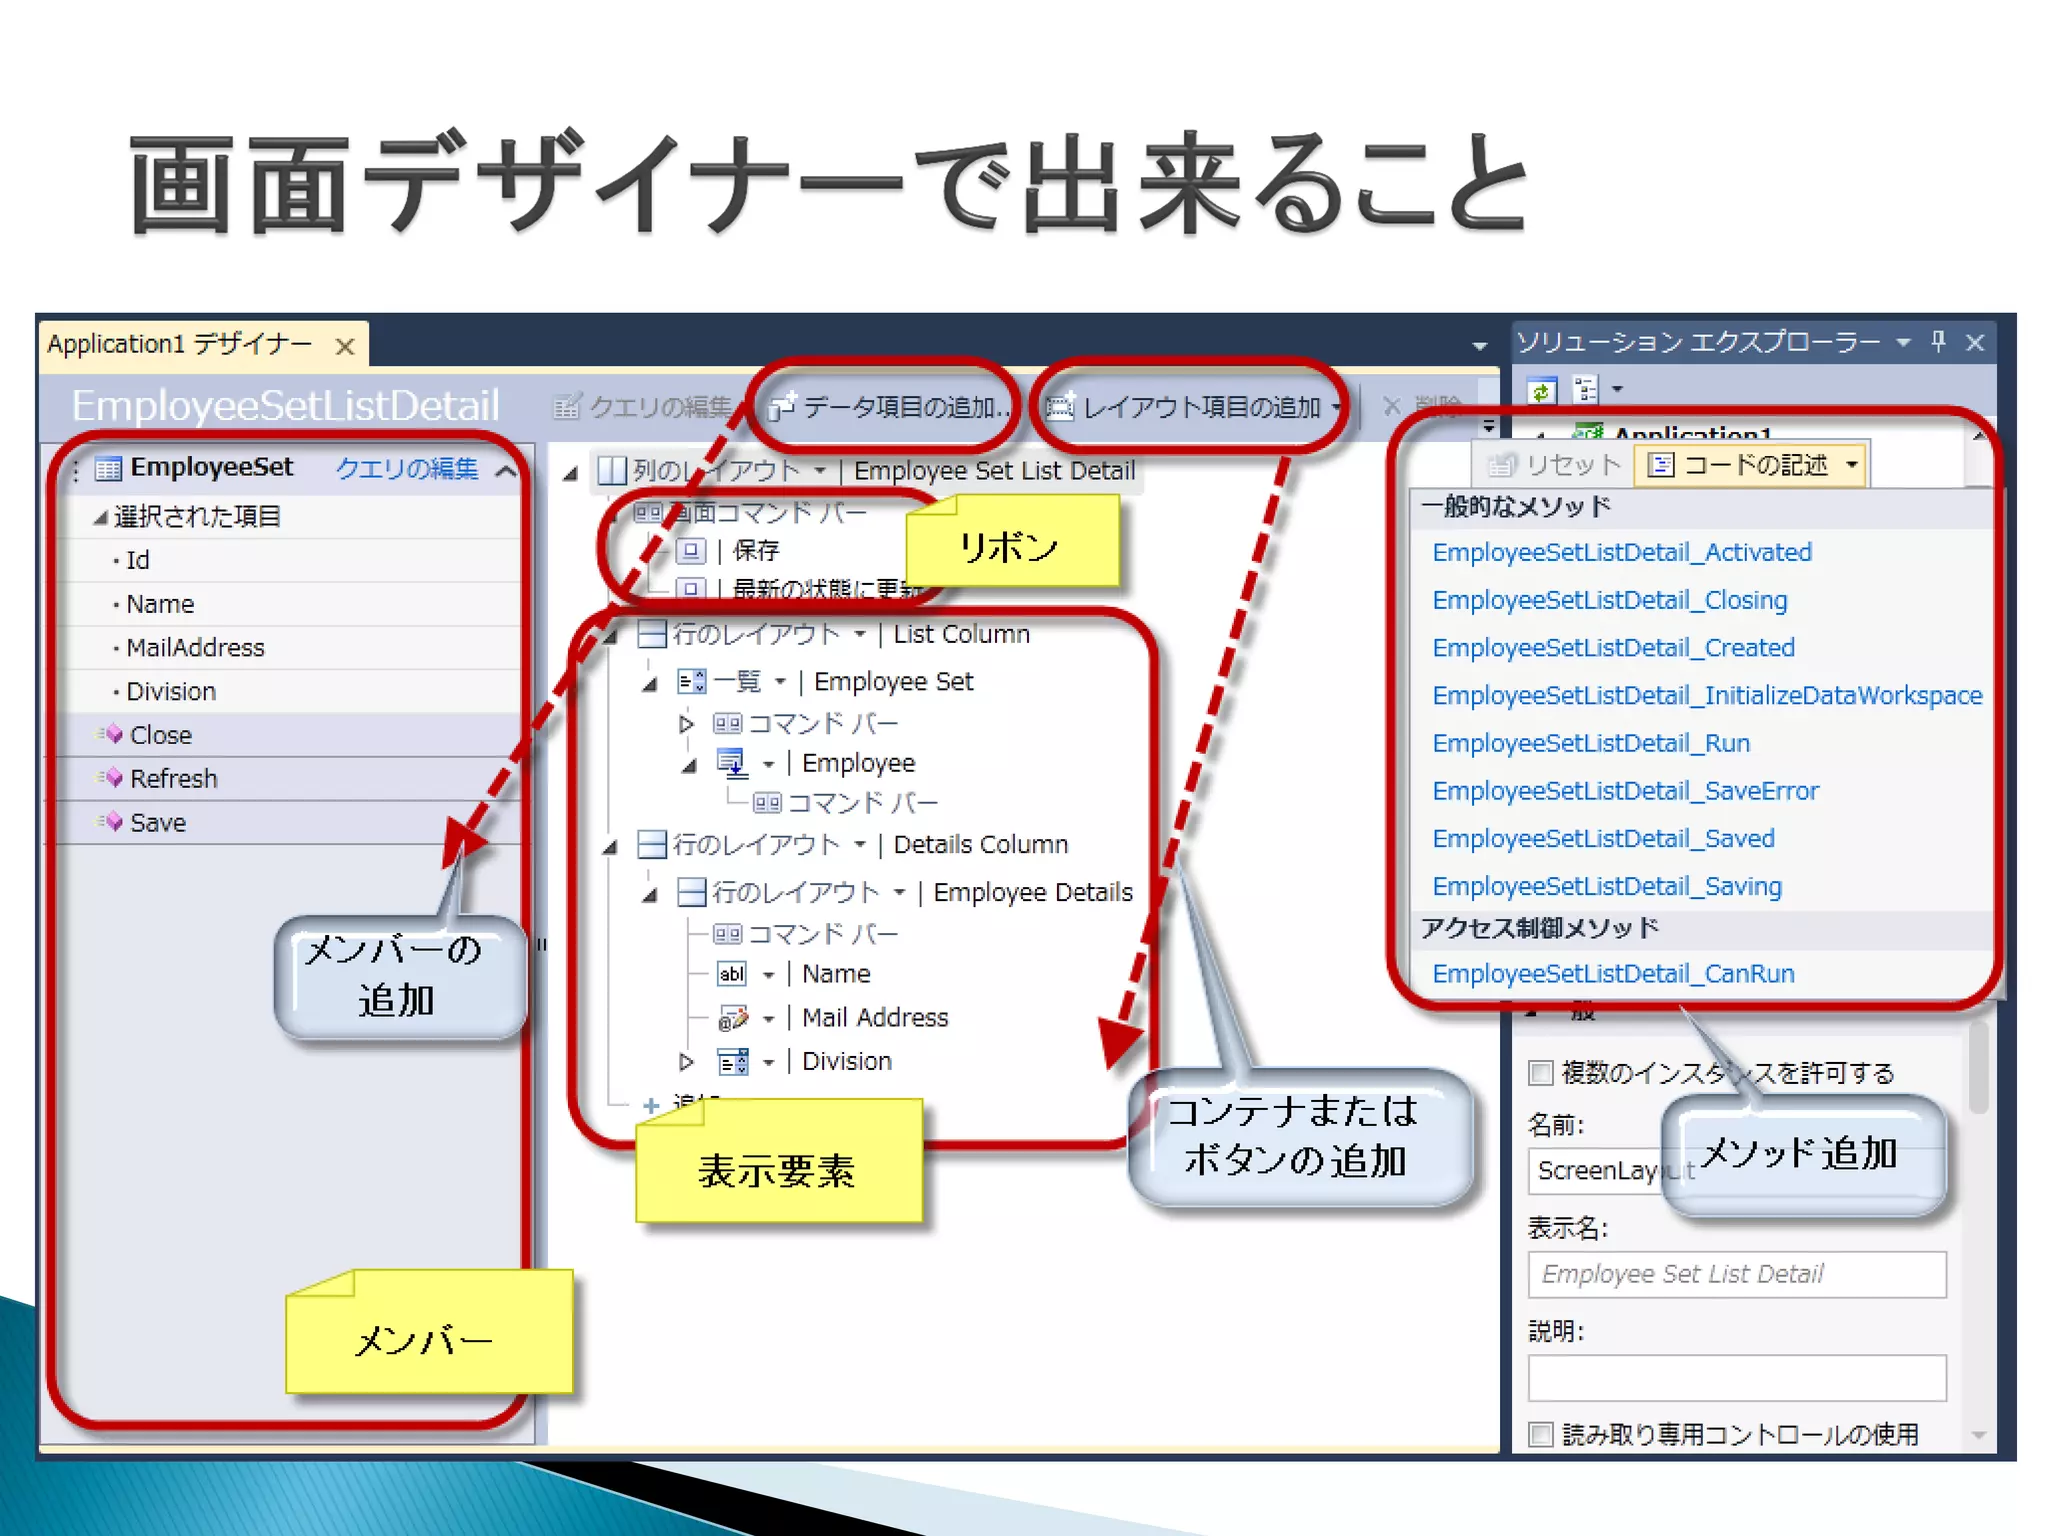Viewport: 2048px width, 1536px height.
Task: Click the 保存 button icon in command bar
Action: [x=690, y=551]
